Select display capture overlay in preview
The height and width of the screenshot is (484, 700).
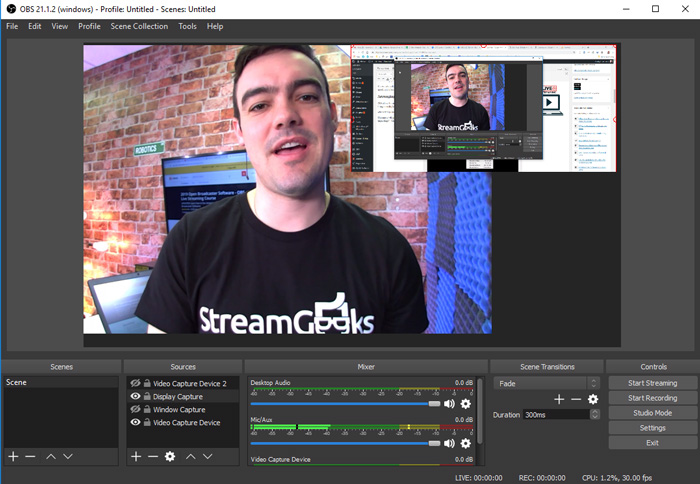(483, 108)
